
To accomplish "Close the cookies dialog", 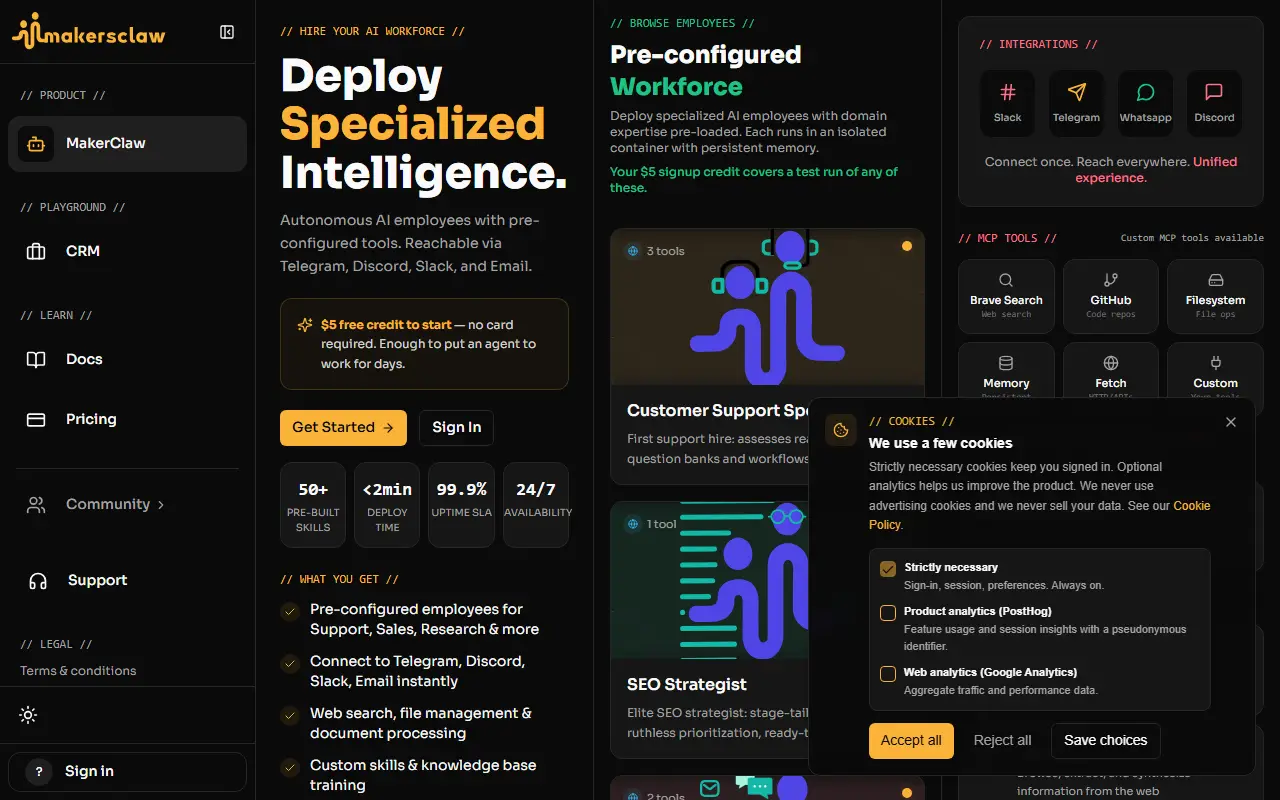I will (1231, 422).
